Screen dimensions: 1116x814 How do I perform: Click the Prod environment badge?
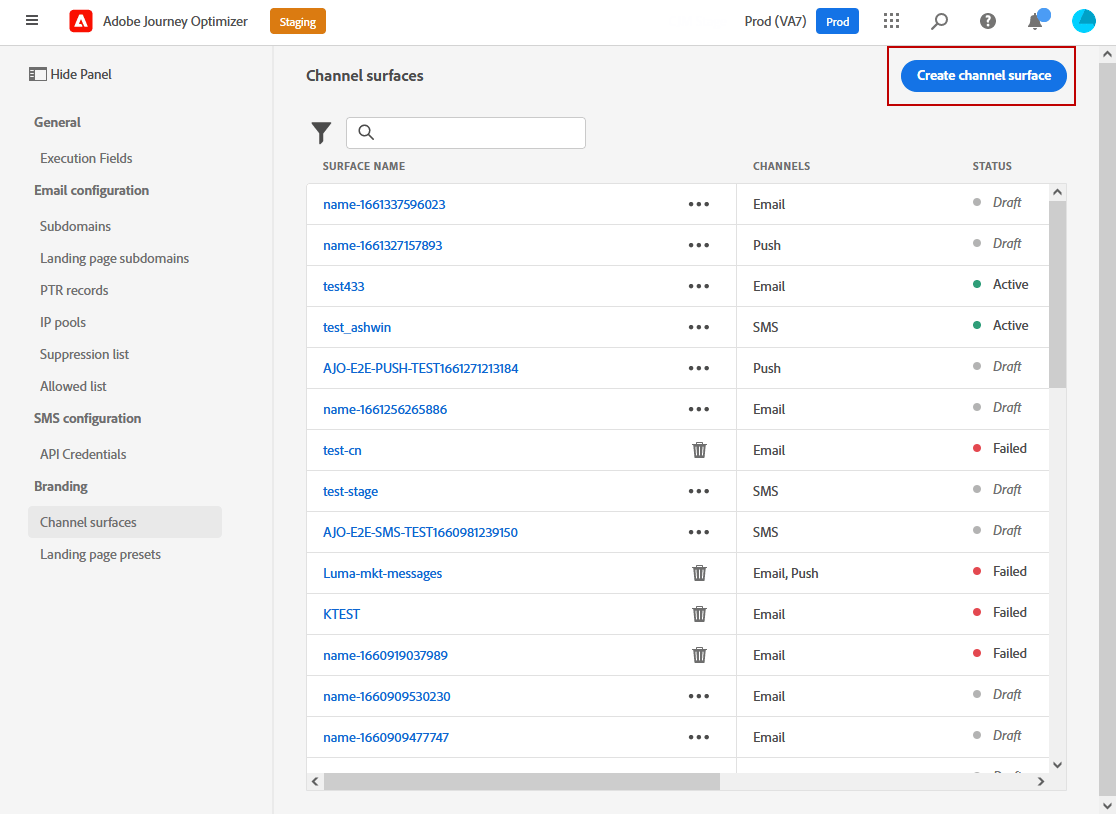pyautogui.click(x=837, y=20)
